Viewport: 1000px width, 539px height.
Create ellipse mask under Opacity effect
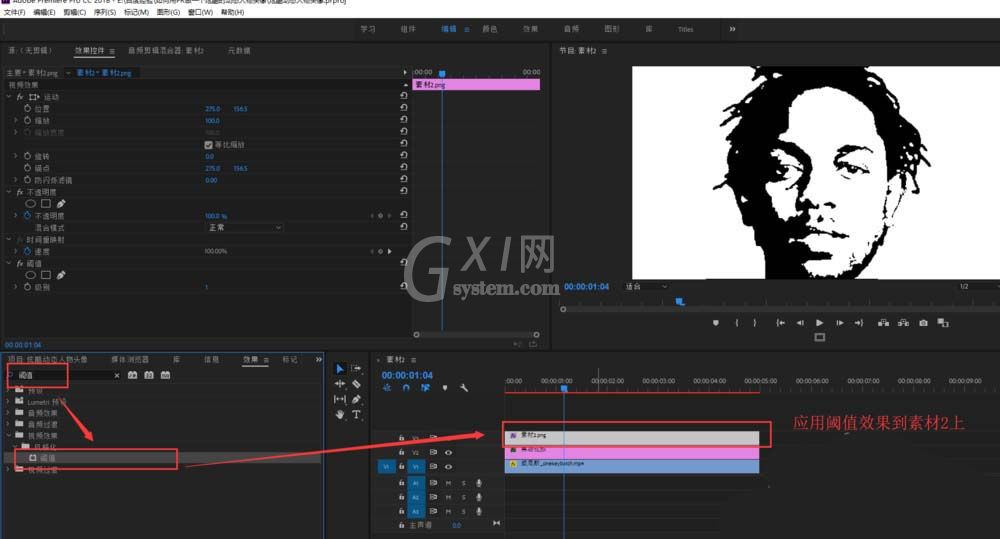coord(30,203)
